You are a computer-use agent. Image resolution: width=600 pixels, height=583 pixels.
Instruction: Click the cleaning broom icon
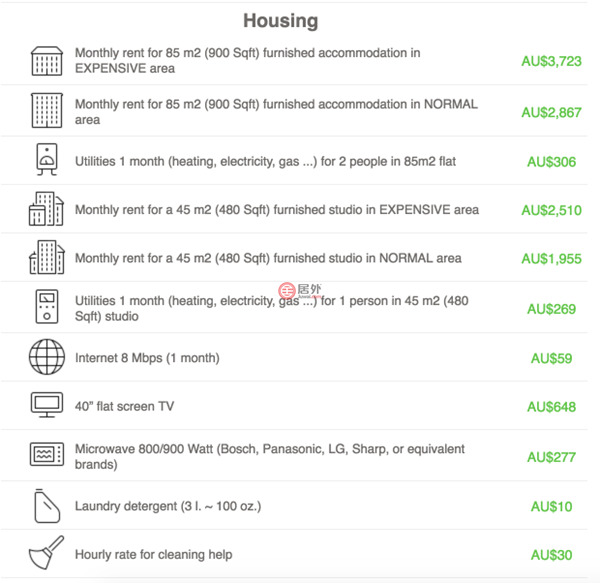46,554
